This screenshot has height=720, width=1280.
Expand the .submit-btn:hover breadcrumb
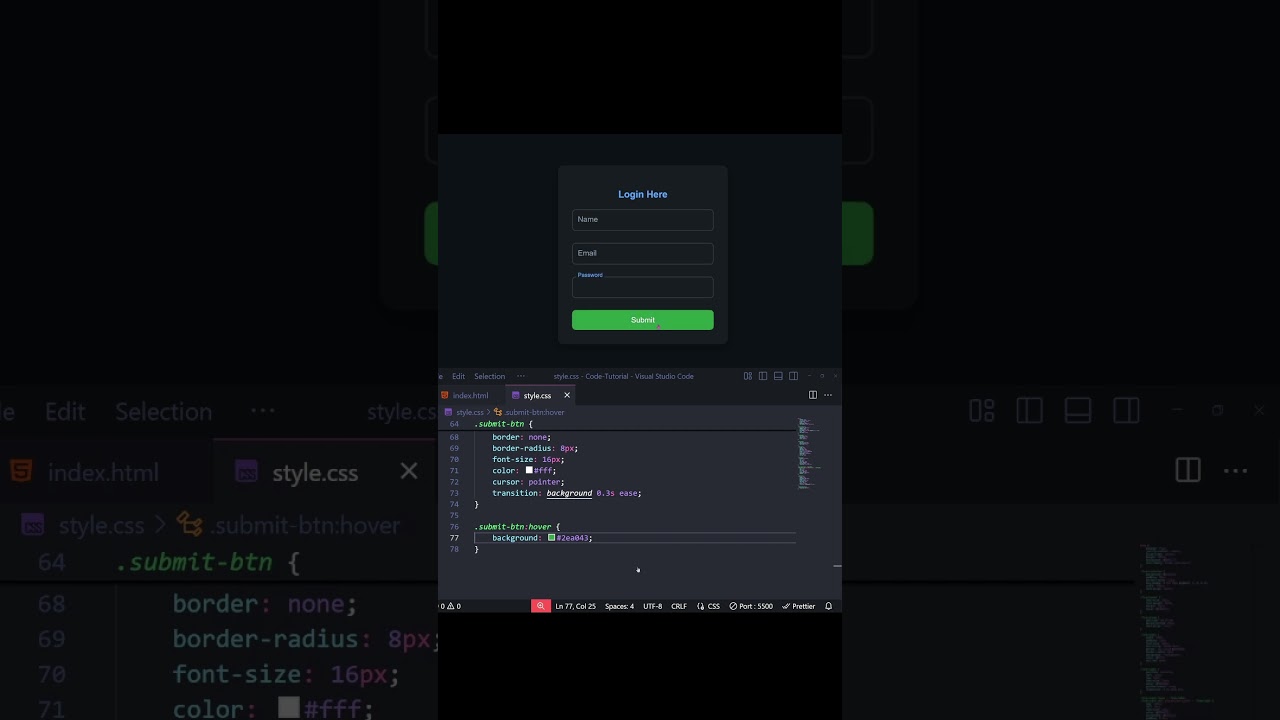[529, 412]
